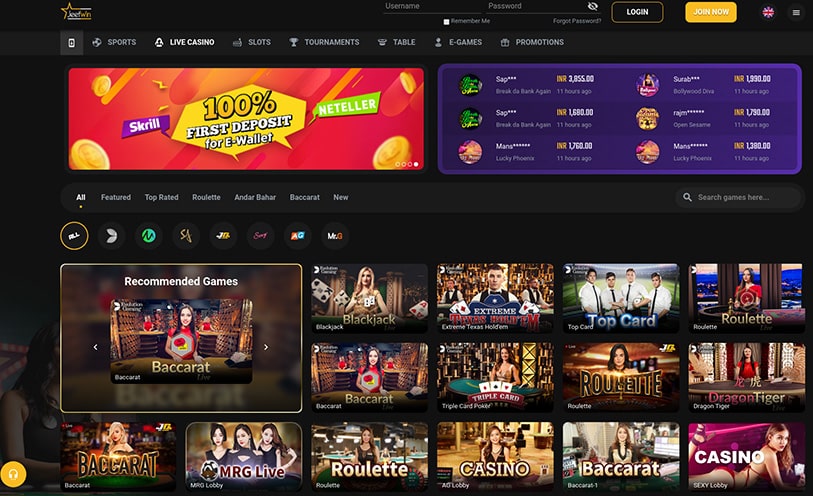813x496 pixels.
Task: Open the MRG Lobby thumbnail
Action: coord(244,457)
